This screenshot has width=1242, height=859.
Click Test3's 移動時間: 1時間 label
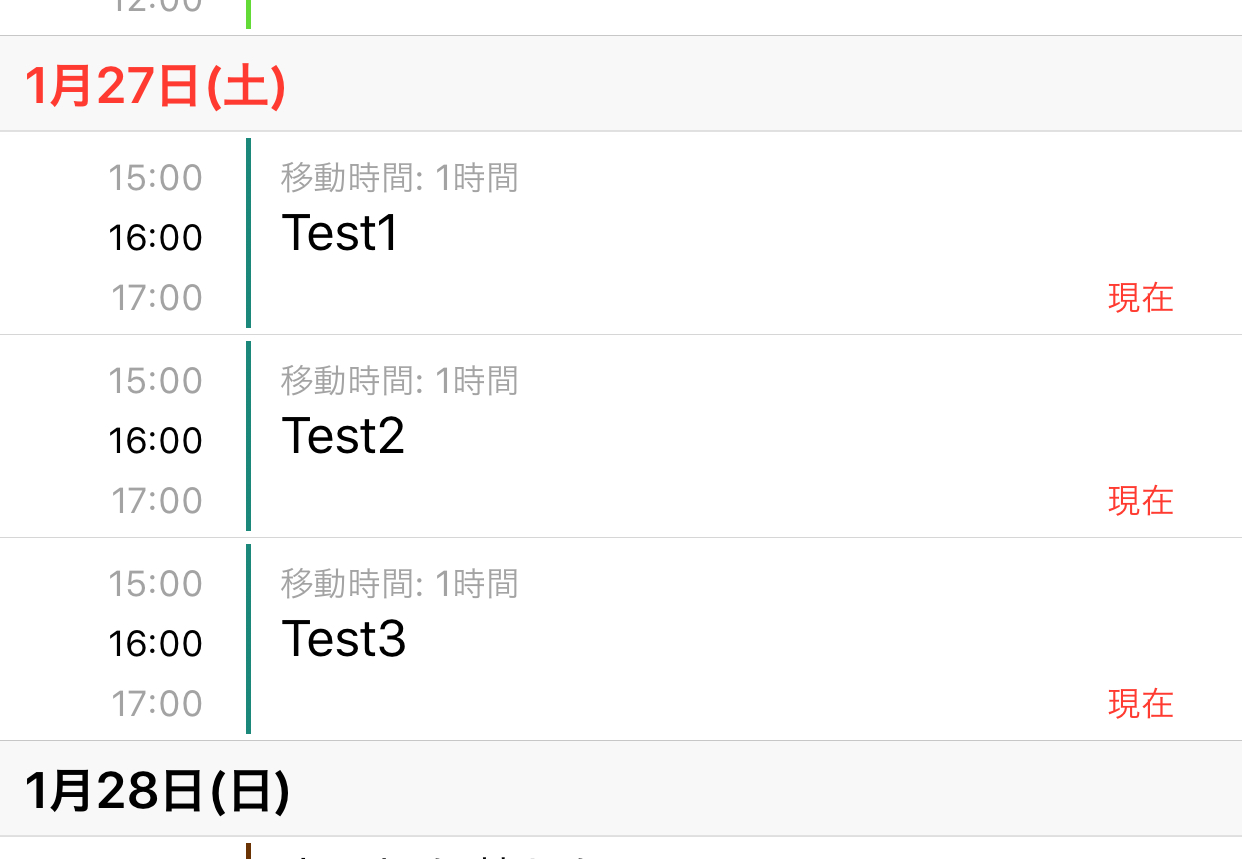click(x=399, y=585)
